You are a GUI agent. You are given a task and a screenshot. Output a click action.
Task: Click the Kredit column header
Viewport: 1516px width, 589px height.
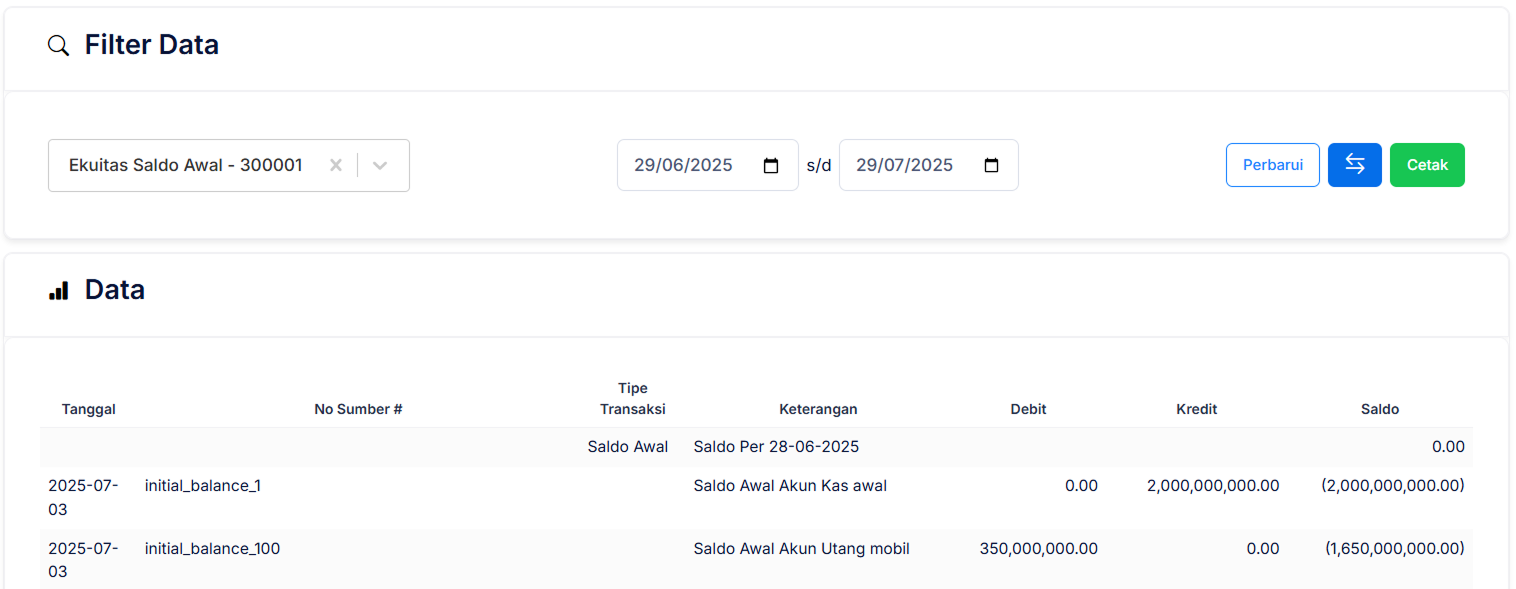pyautogui.click(x=1196, y=409)
